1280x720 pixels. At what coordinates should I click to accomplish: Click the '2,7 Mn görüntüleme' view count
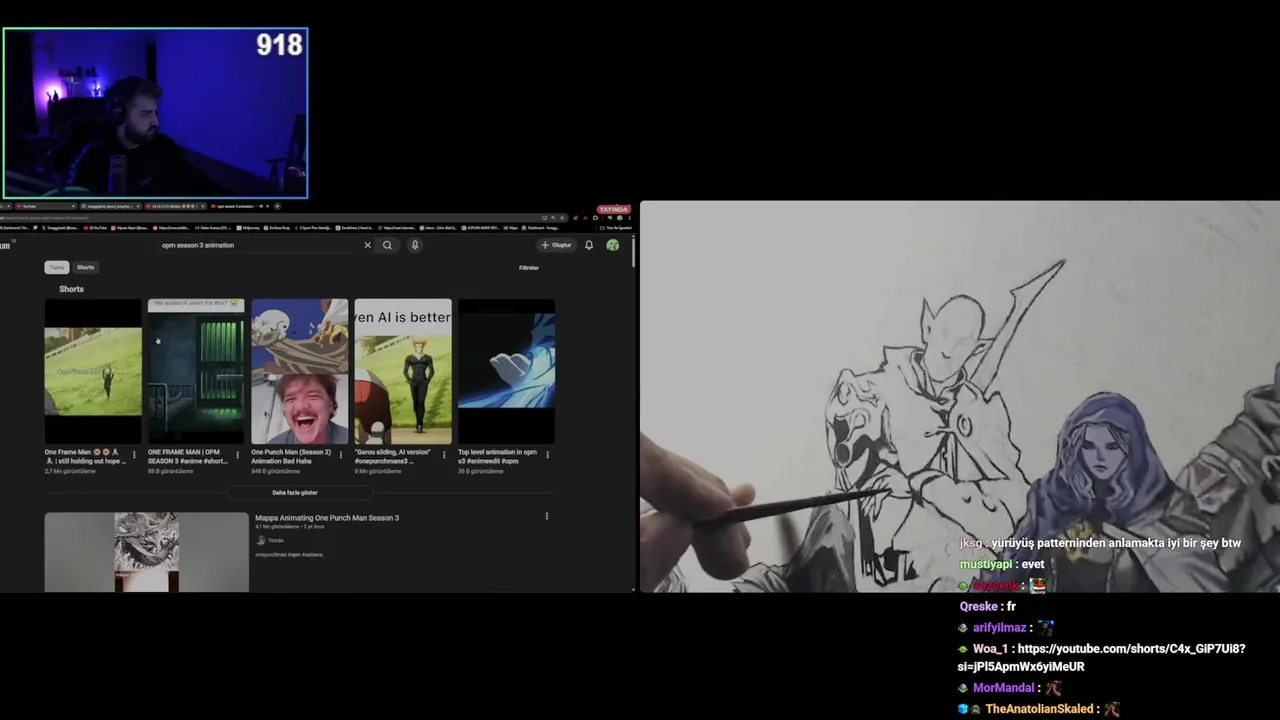coord(70,471)
